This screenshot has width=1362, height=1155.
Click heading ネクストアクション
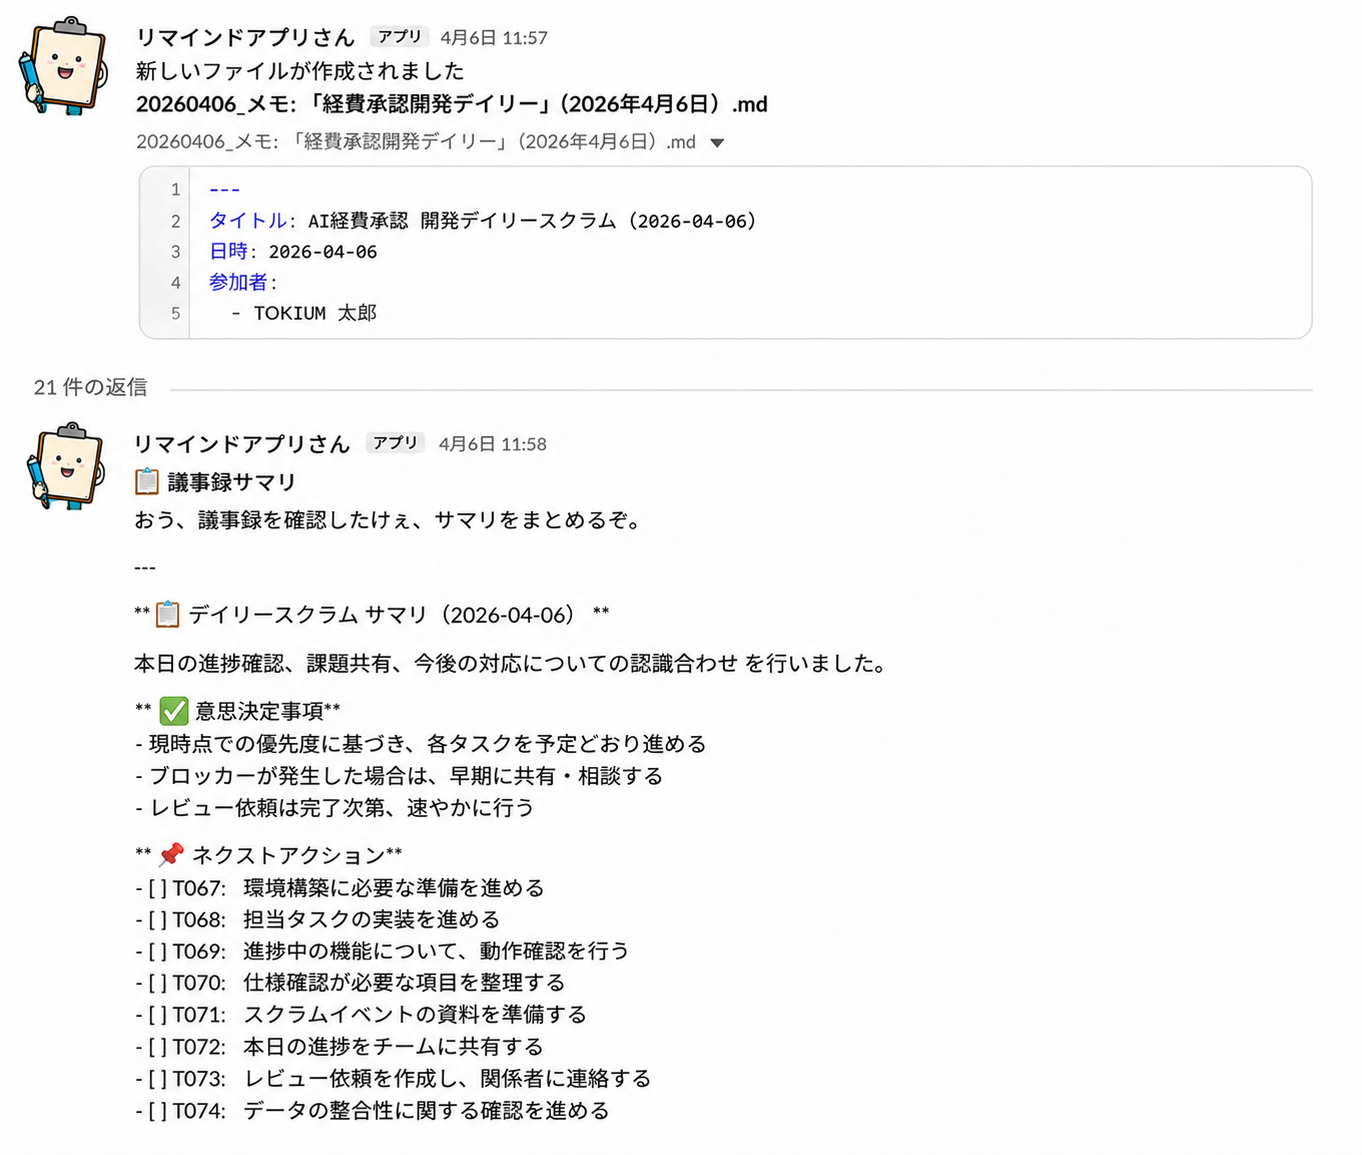[288, 855]
